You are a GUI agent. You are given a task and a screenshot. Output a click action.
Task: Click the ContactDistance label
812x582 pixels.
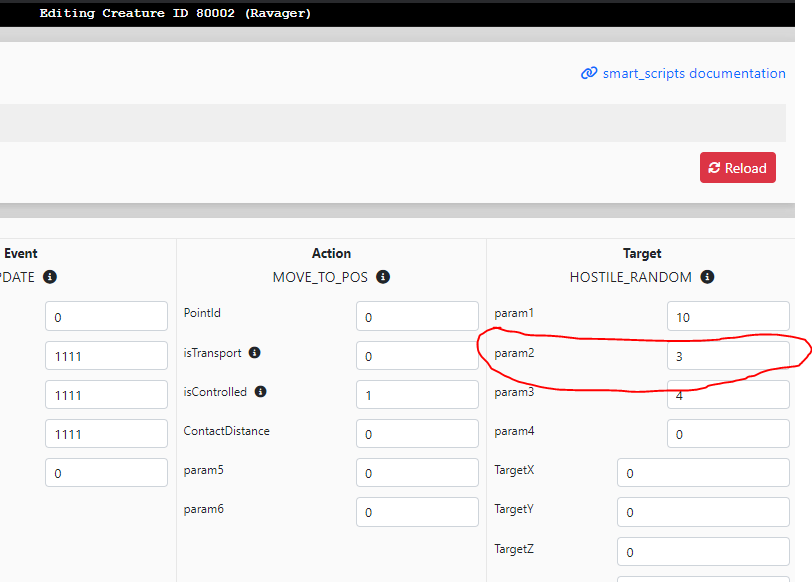pyautogui.click(x=226, y=431)
